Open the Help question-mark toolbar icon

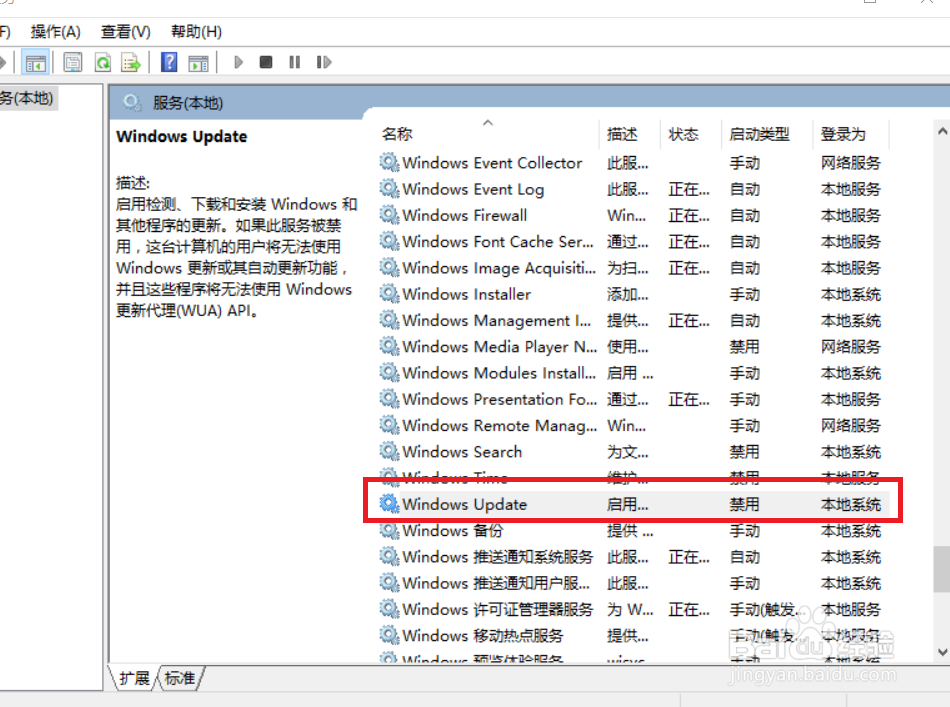click(169, 62)
